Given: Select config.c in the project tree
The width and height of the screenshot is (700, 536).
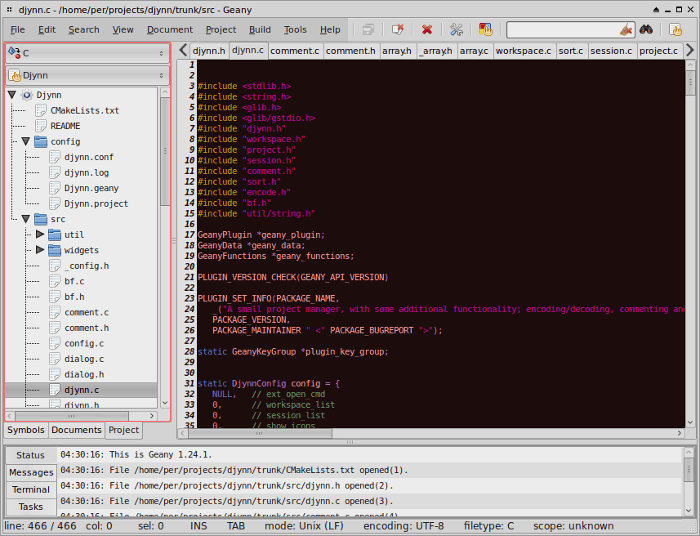Looking at the screenshot, I should tap(84, 344).
